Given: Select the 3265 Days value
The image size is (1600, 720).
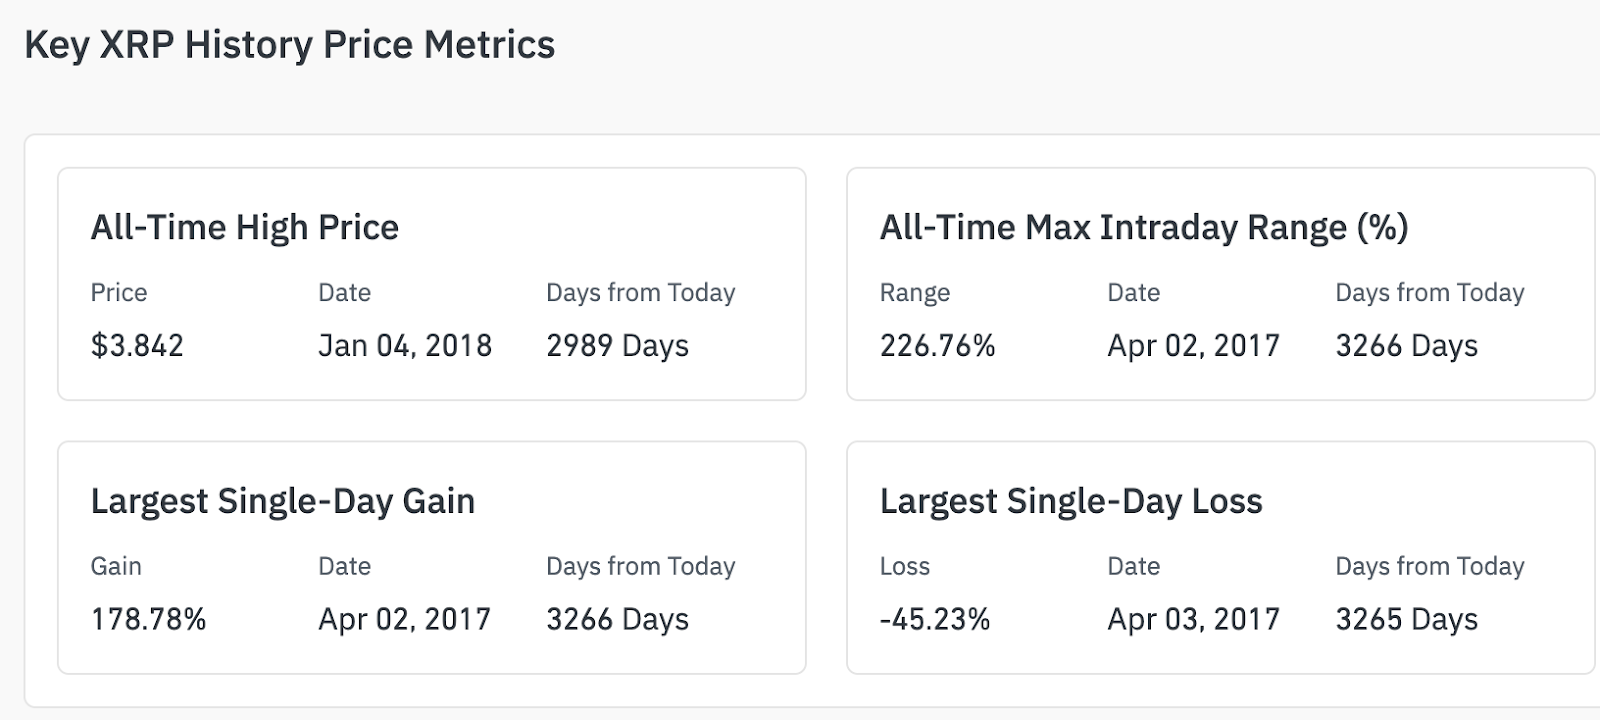Looking at the screenshot, I should point(1406,620).
